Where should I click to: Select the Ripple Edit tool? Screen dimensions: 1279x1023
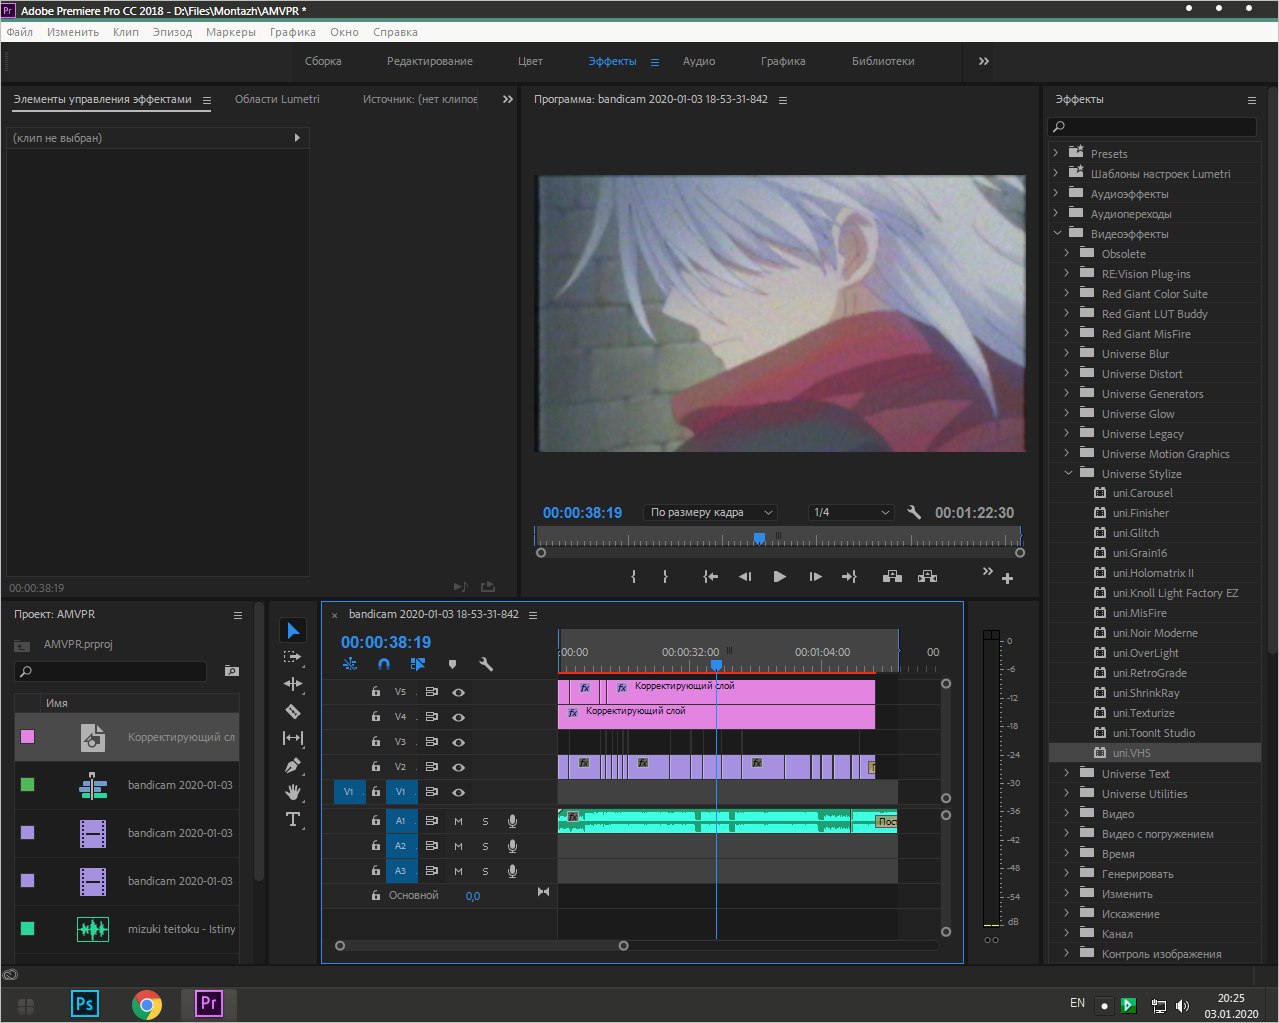[293, 684]
